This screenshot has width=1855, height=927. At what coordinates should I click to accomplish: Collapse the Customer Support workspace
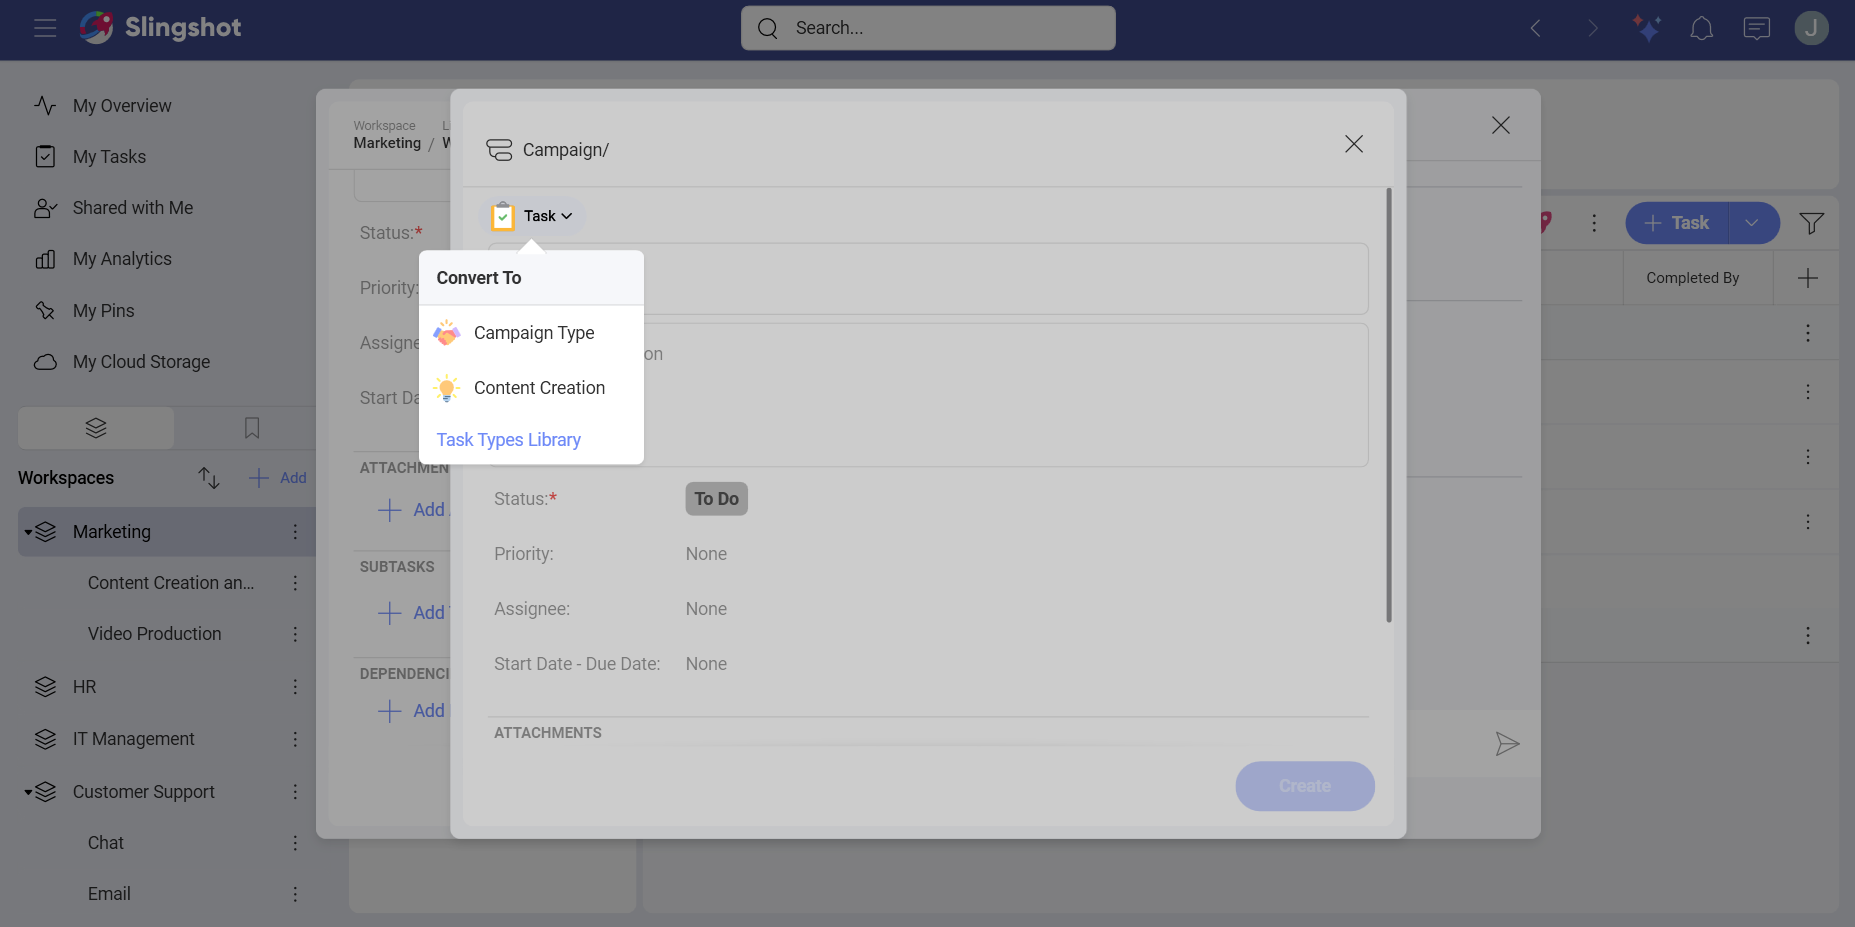(x=28, y=792)
